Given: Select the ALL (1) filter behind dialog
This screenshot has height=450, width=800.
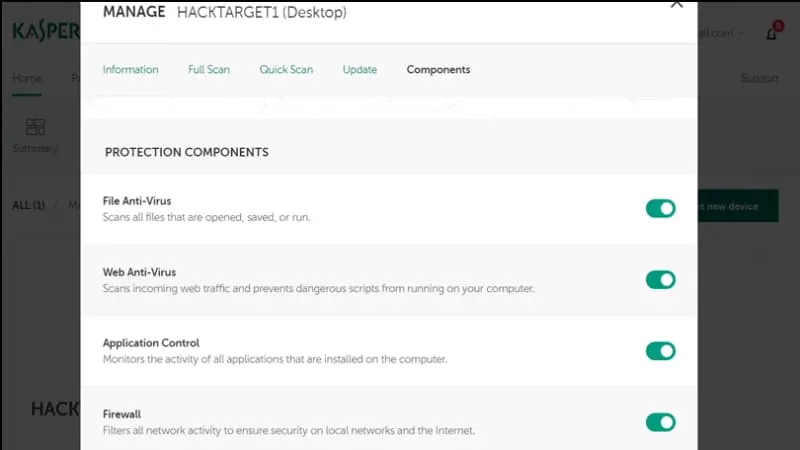Looking at the screenshot, I should [29, 205].
